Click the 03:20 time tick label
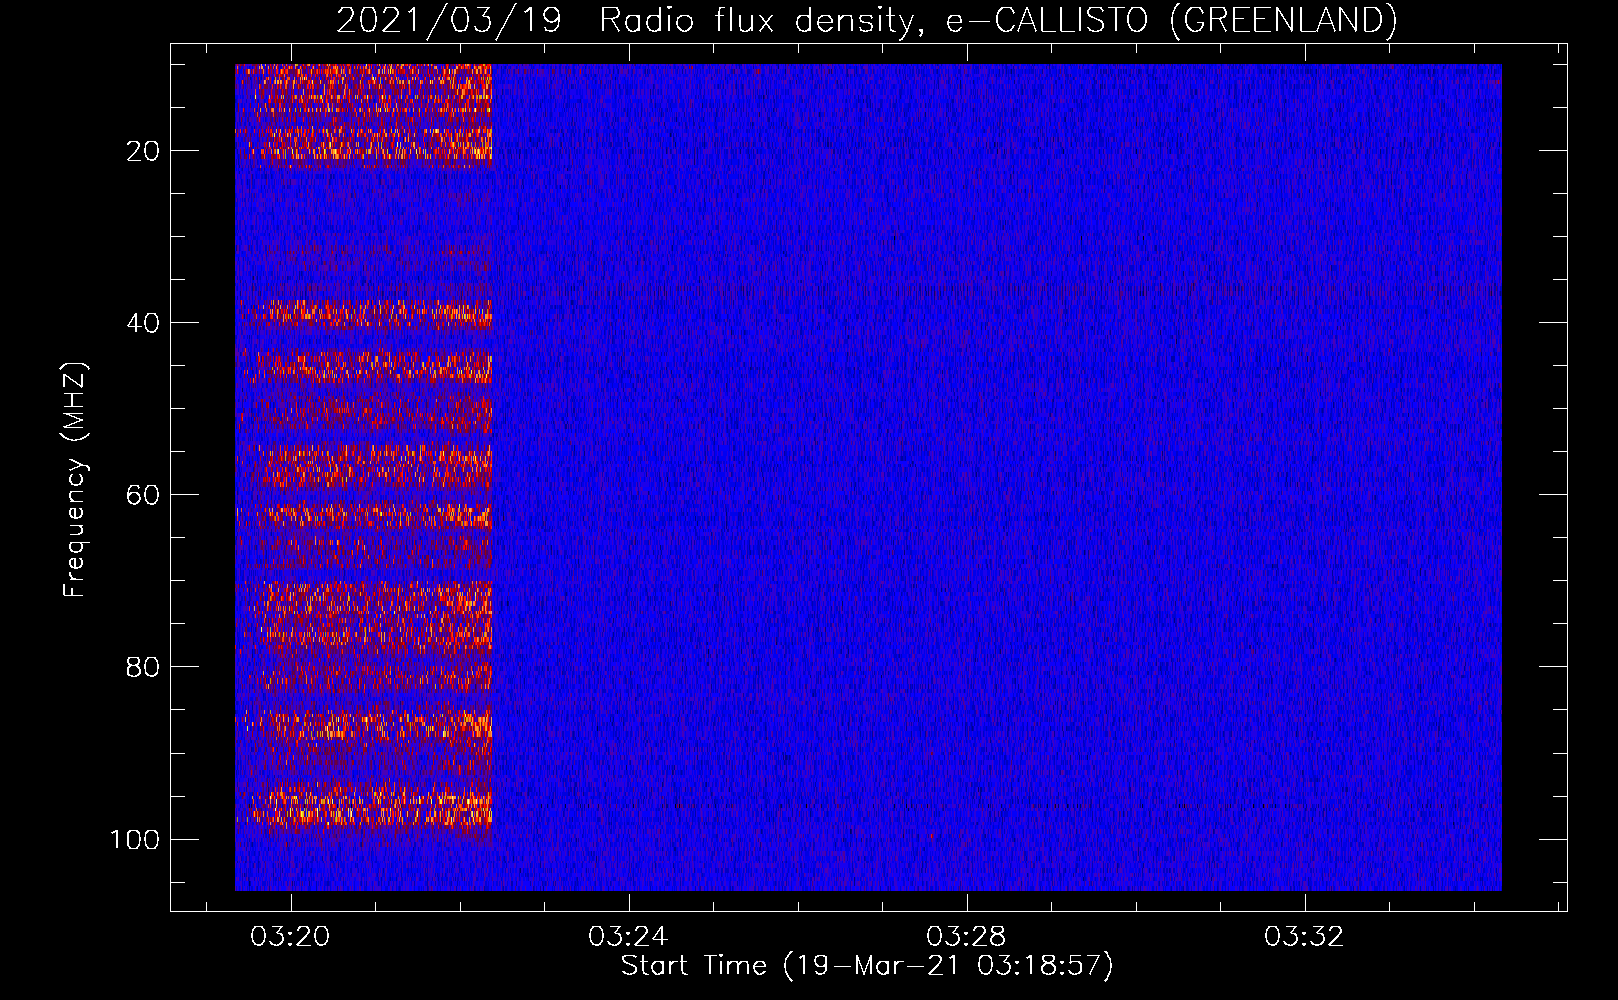 pos(290,937)
